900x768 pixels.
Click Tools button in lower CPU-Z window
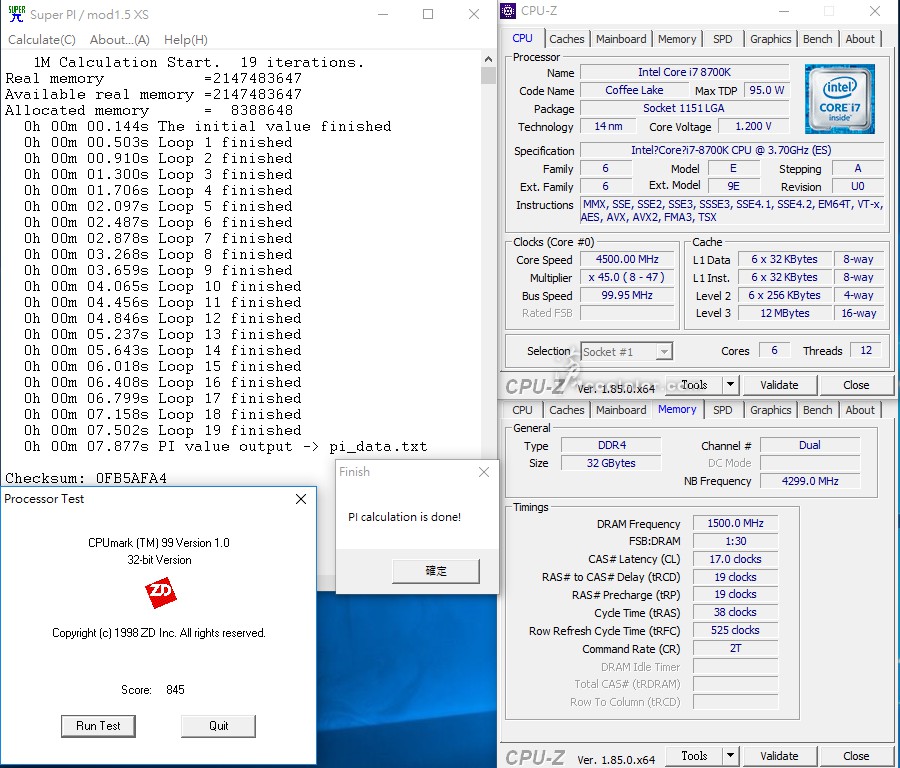[693, 755]
